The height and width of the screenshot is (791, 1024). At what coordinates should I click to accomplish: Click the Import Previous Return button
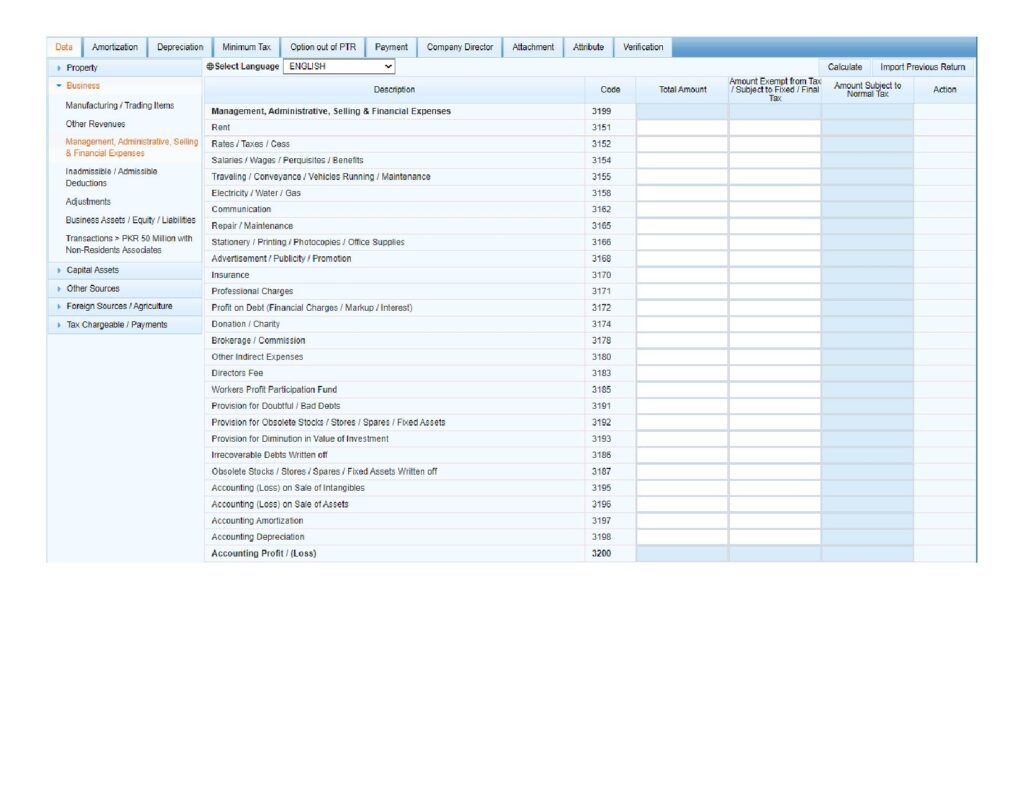pos(922,67)
